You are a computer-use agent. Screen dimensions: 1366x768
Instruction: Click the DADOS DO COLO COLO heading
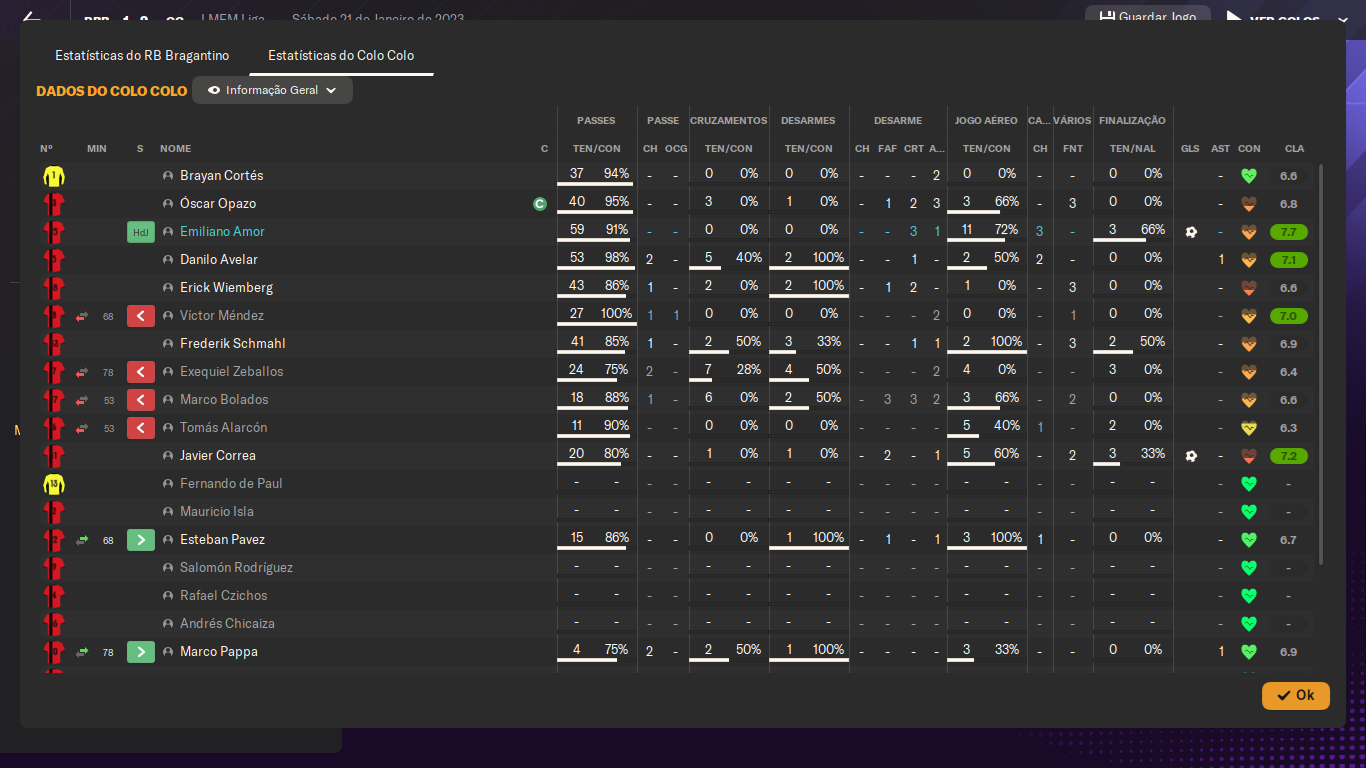coord(112,91)
